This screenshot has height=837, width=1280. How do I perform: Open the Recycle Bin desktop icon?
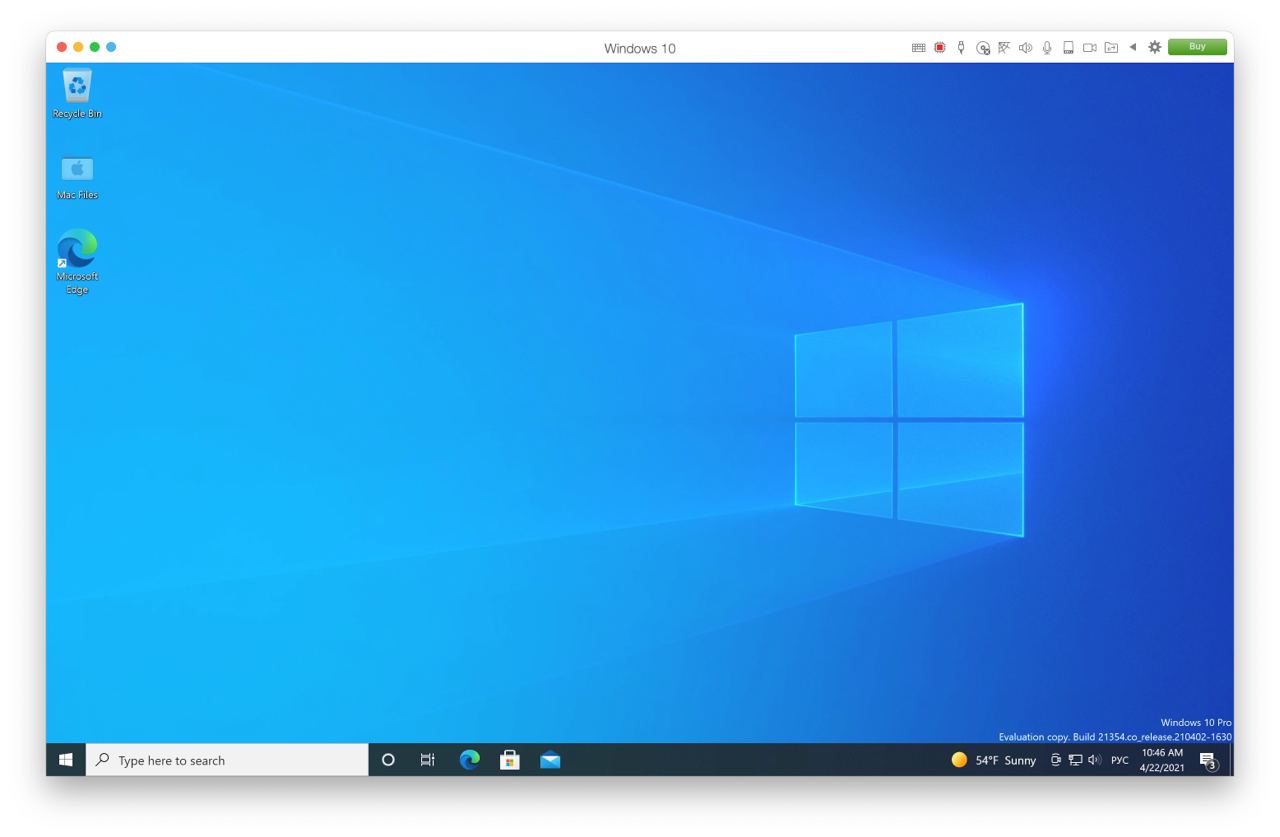click(x=77, y=93)
